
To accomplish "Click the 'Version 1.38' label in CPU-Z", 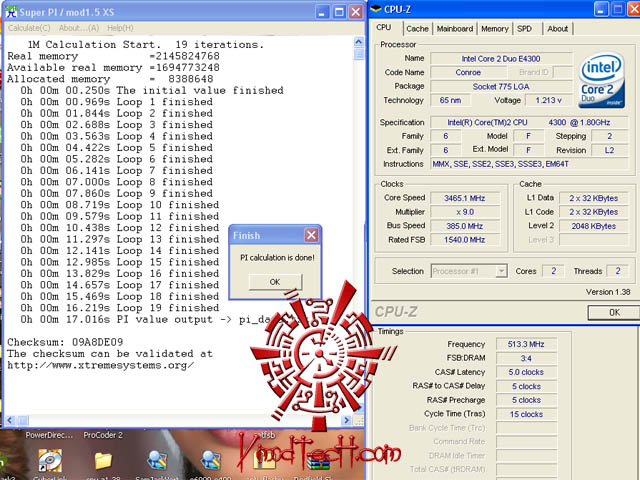I will pyautogui.click(x=608, y=292).
